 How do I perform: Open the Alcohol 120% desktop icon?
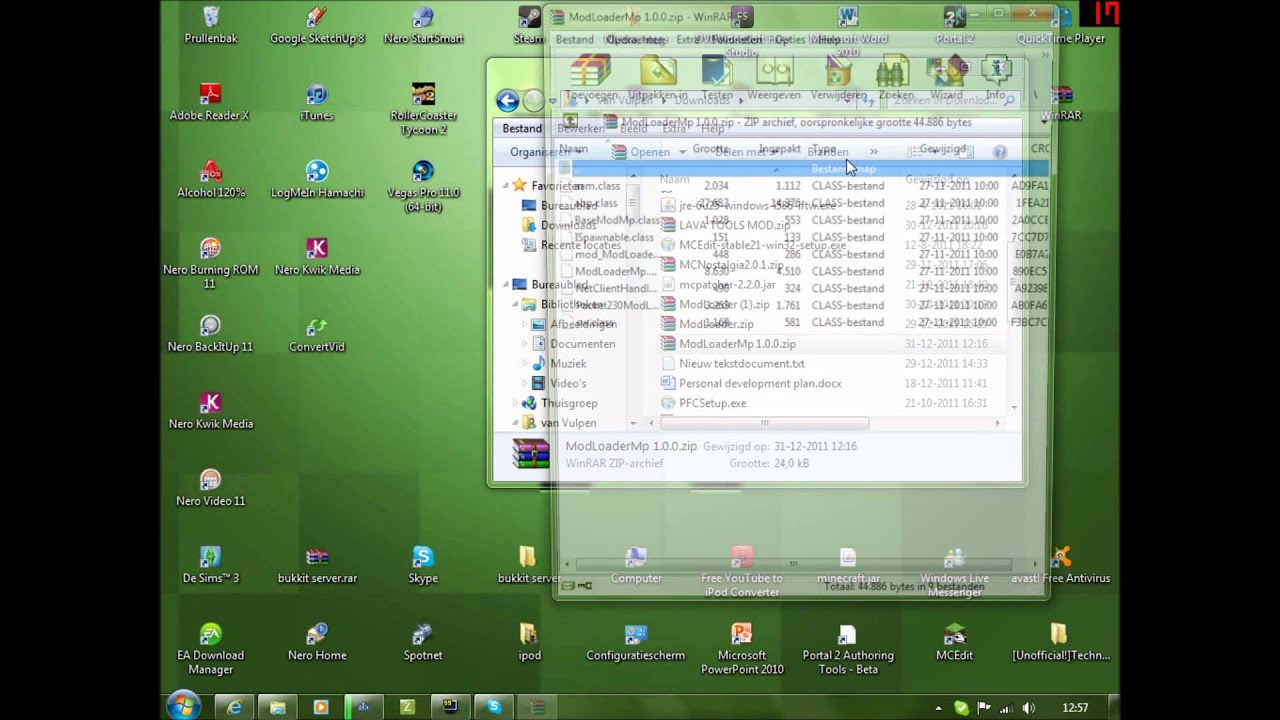tap(210, 179)
